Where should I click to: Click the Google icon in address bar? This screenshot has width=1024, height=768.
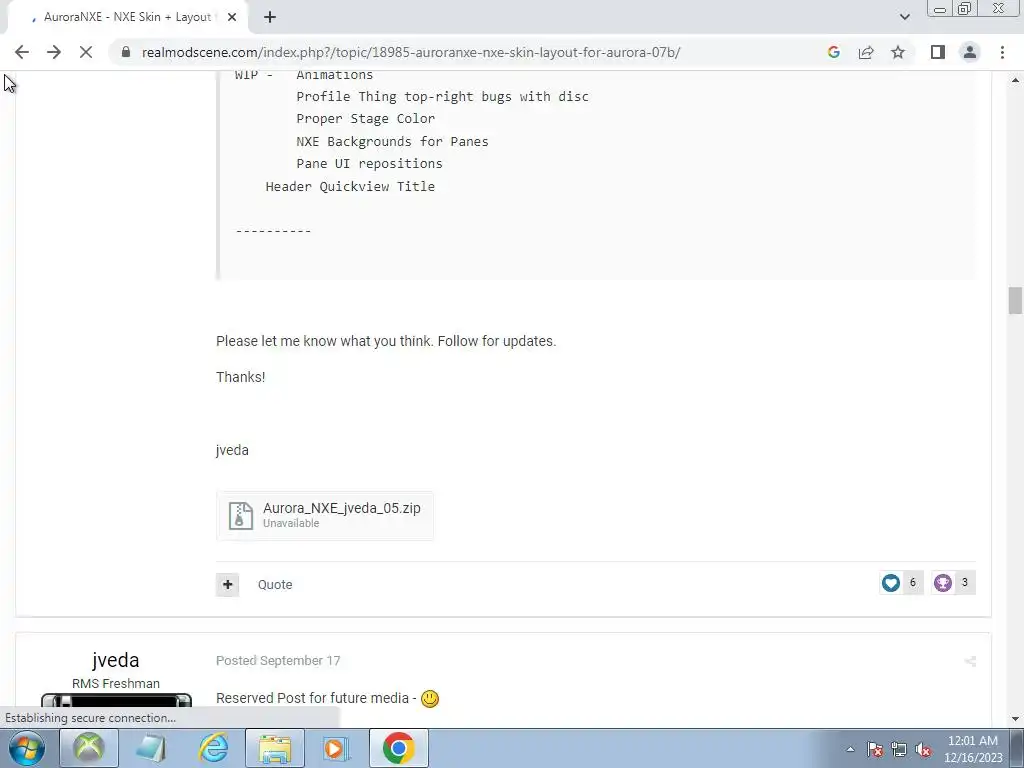[833, 52]
